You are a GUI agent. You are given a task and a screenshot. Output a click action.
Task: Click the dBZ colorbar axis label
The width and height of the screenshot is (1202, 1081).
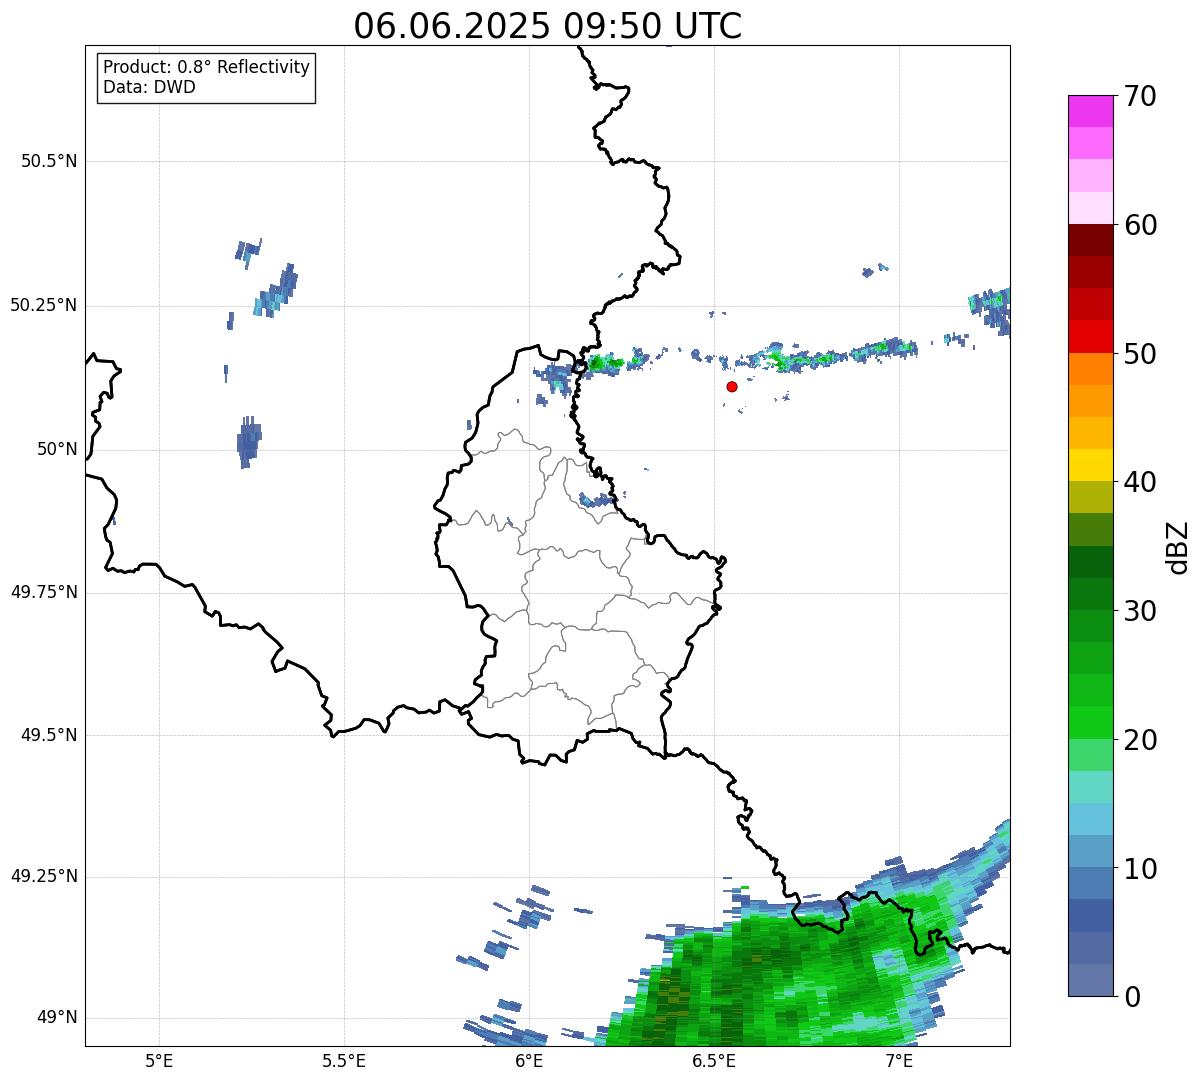(x=1178, y=546)
